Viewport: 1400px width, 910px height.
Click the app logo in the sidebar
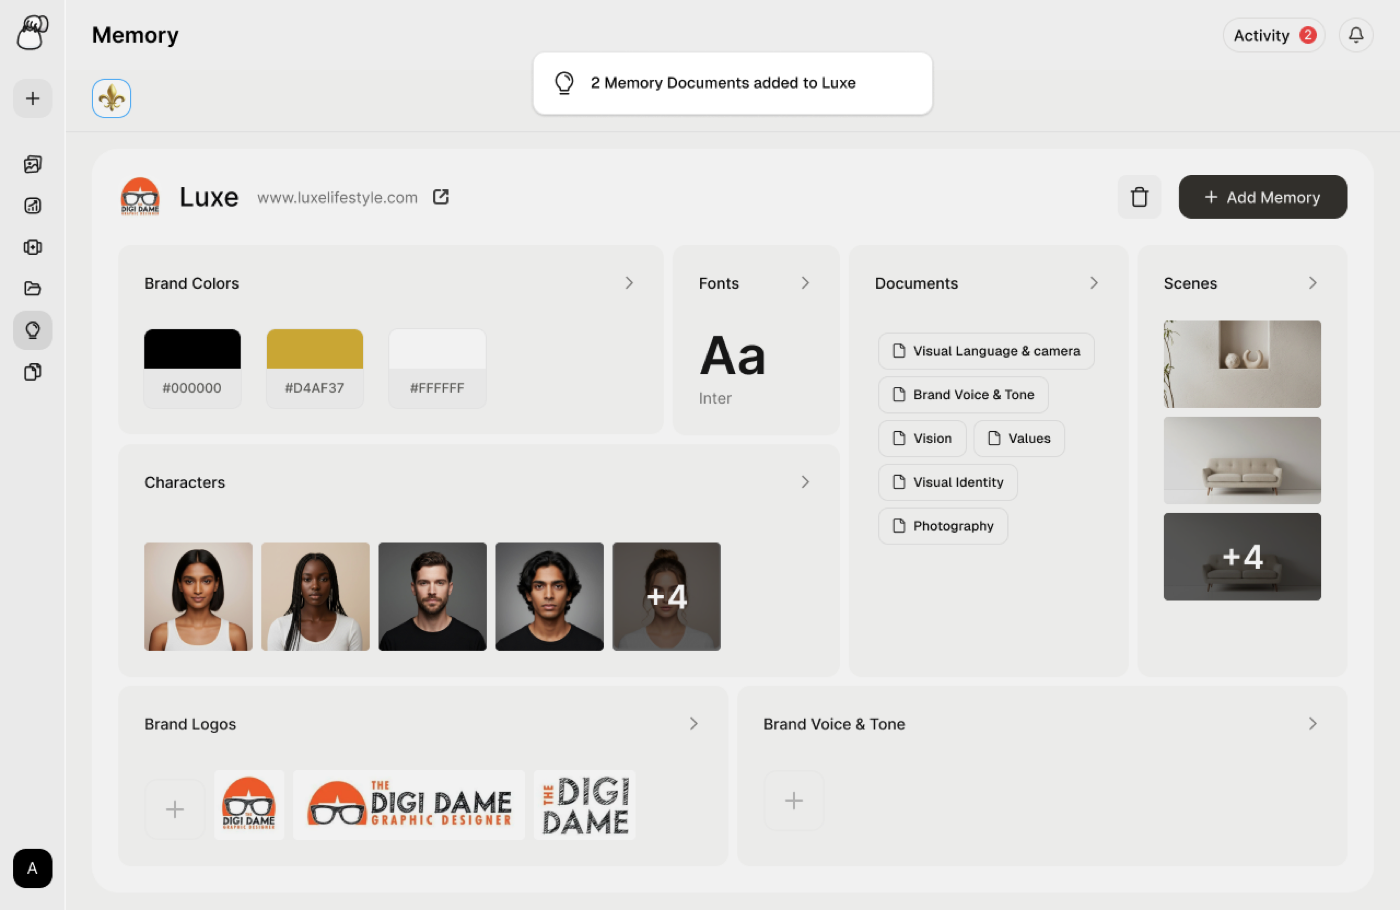point(32,33)
